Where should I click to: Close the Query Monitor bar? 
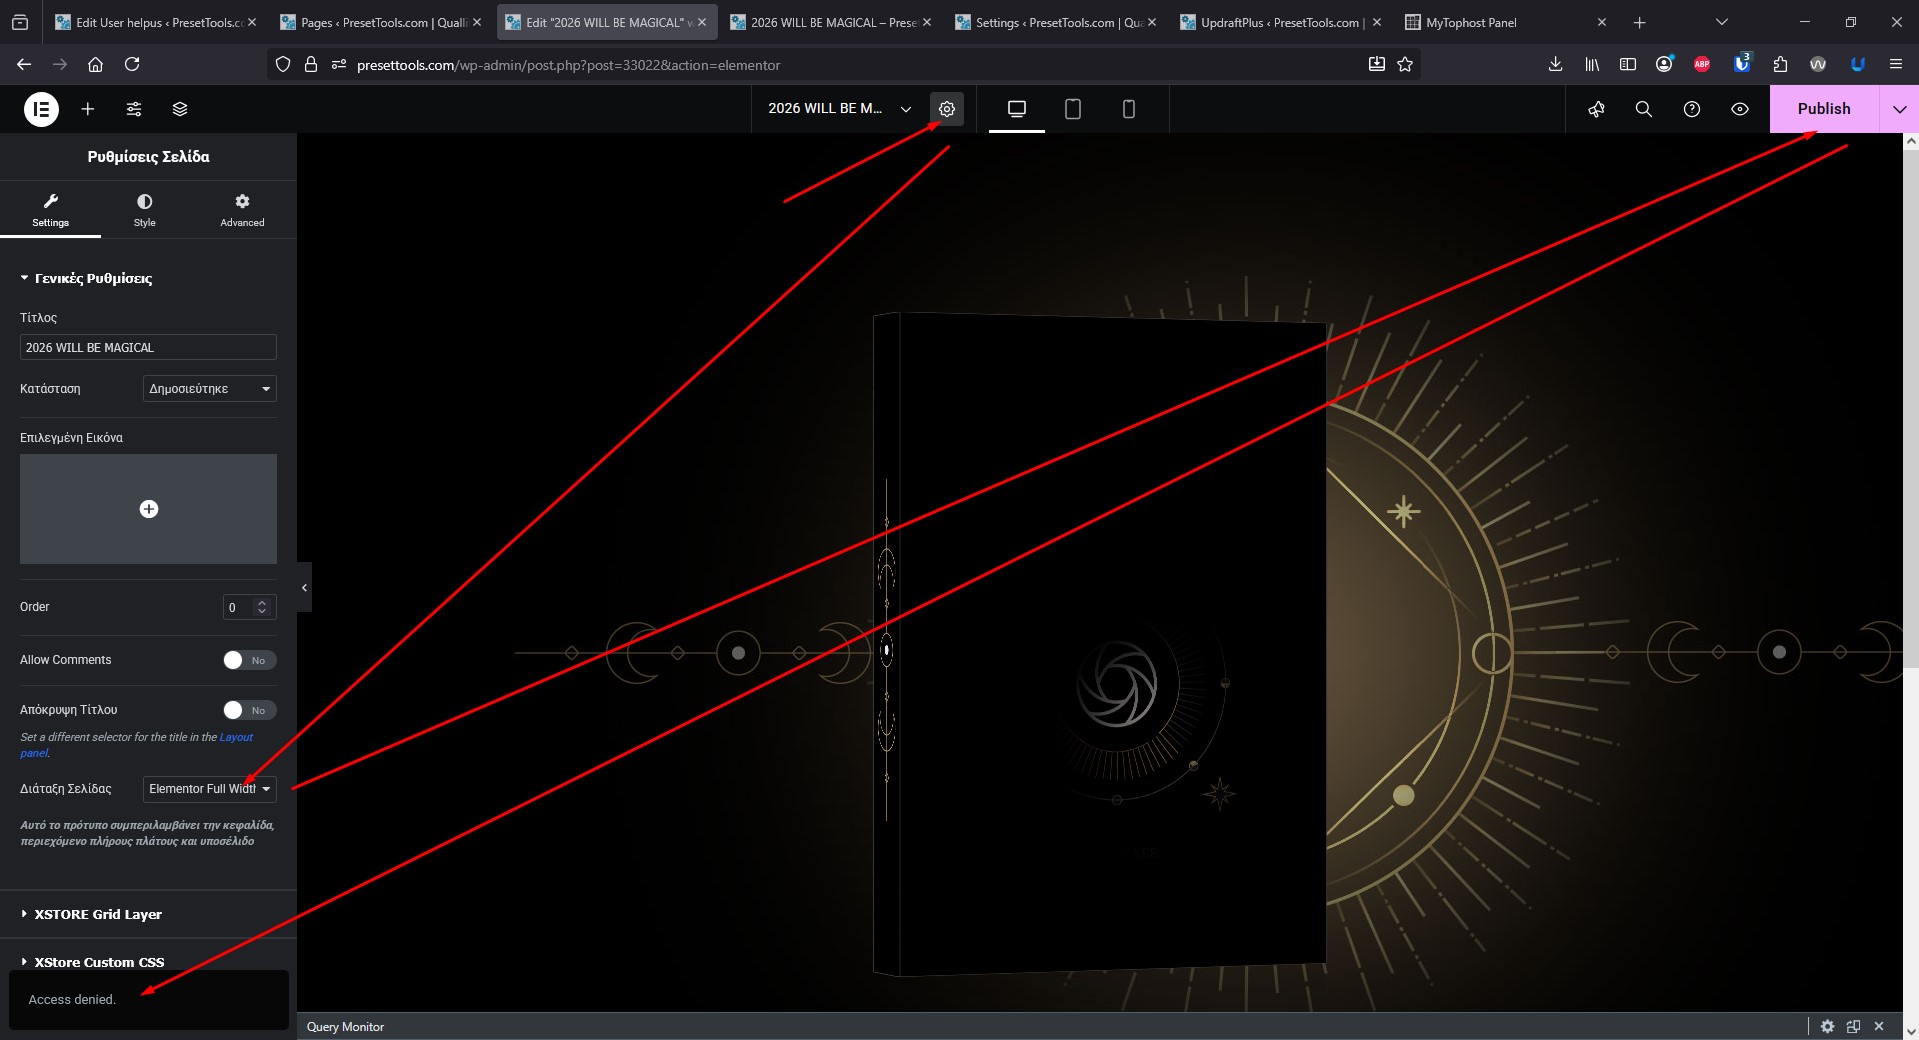(1879, 1026)
